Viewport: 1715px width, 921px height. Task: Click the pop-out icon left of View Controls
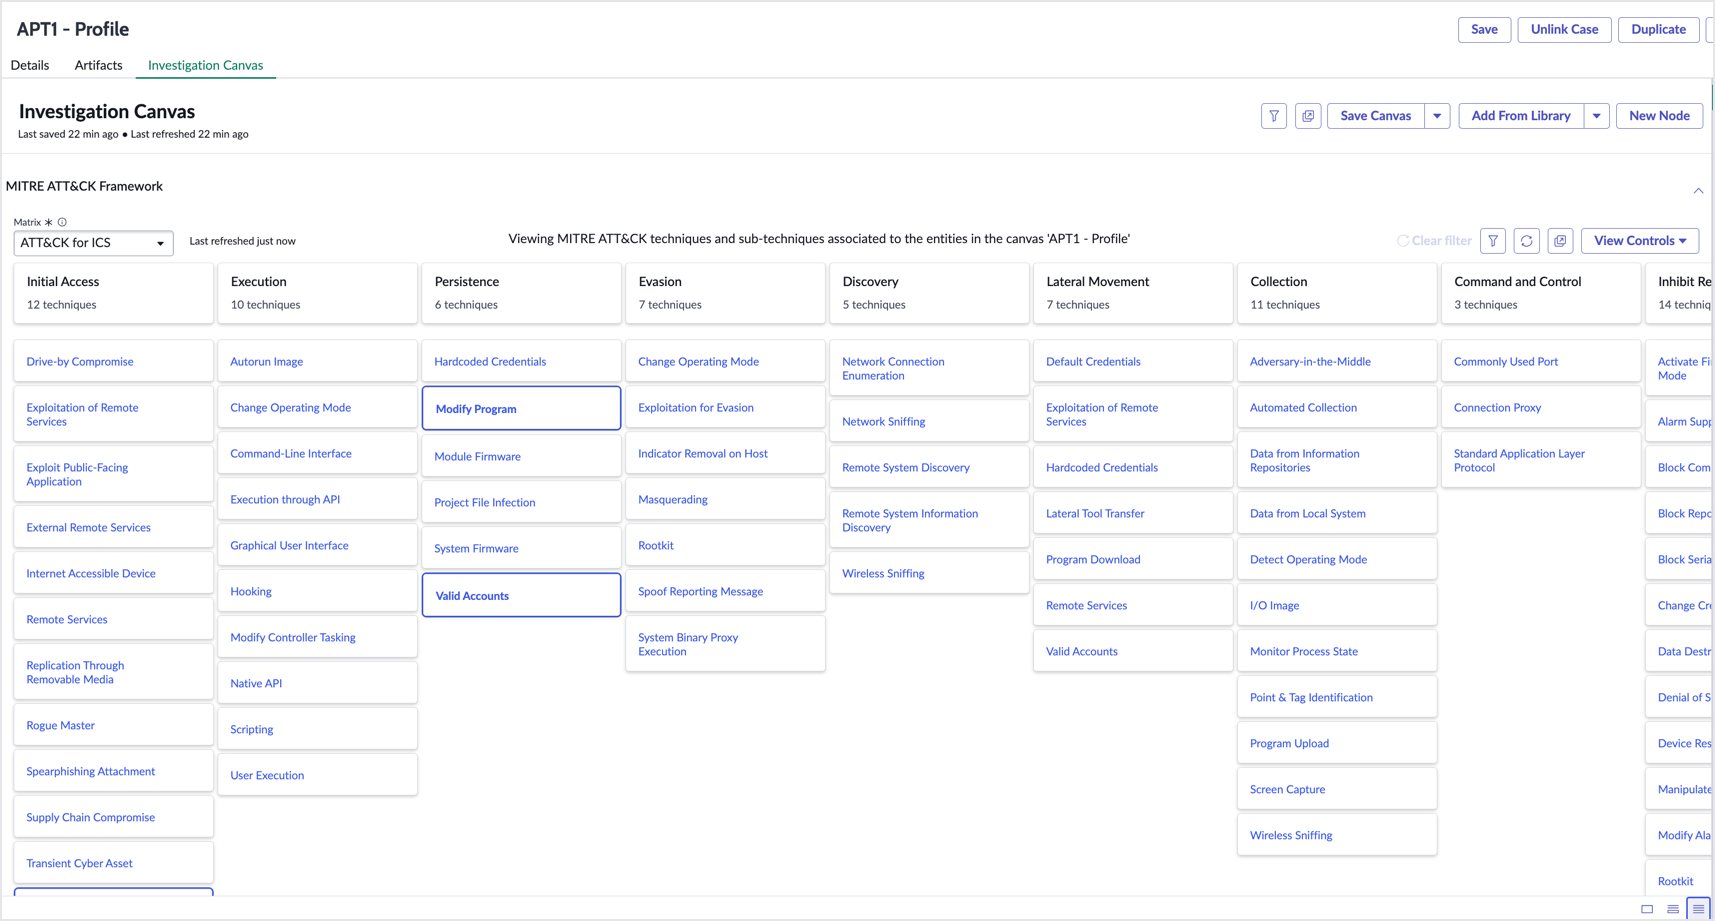coord(1560,241)
